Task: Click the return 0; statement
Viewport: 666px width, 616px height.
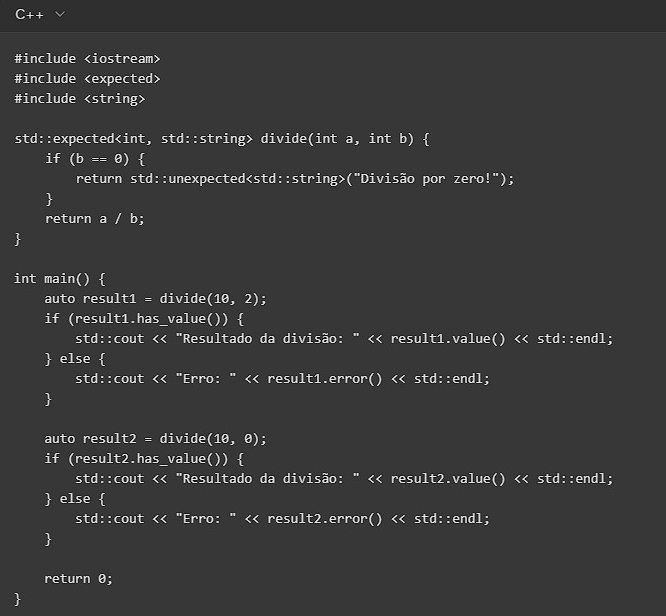Action: point(79,579)
